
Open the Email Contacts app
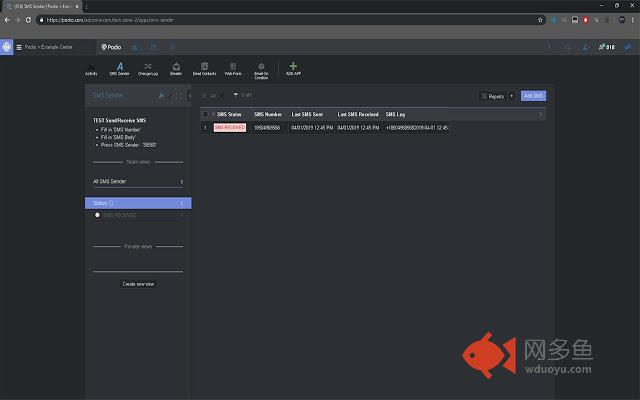(x=204, y=68)
